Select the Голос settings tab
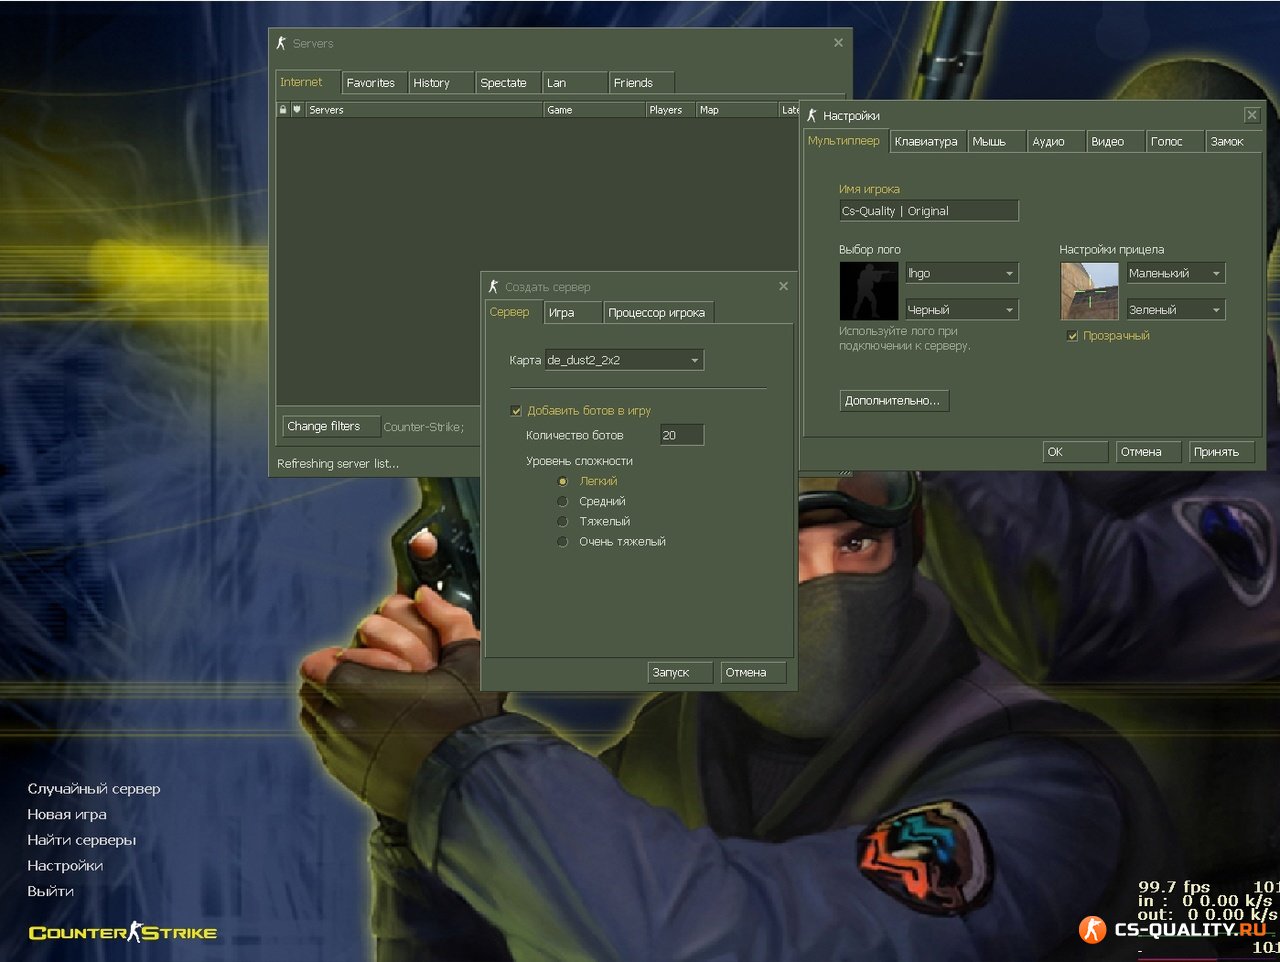The image size is (1280, 962). coord(1174,142)
